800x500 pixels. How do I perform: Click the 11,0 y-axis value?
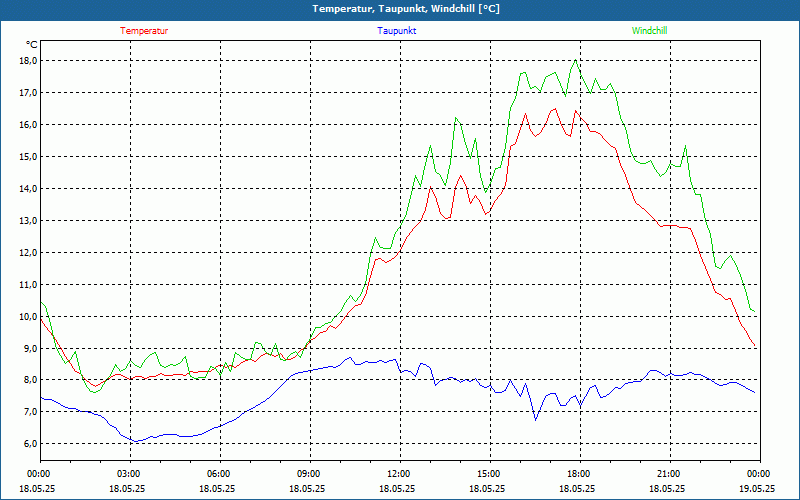[x=28, y=285]
